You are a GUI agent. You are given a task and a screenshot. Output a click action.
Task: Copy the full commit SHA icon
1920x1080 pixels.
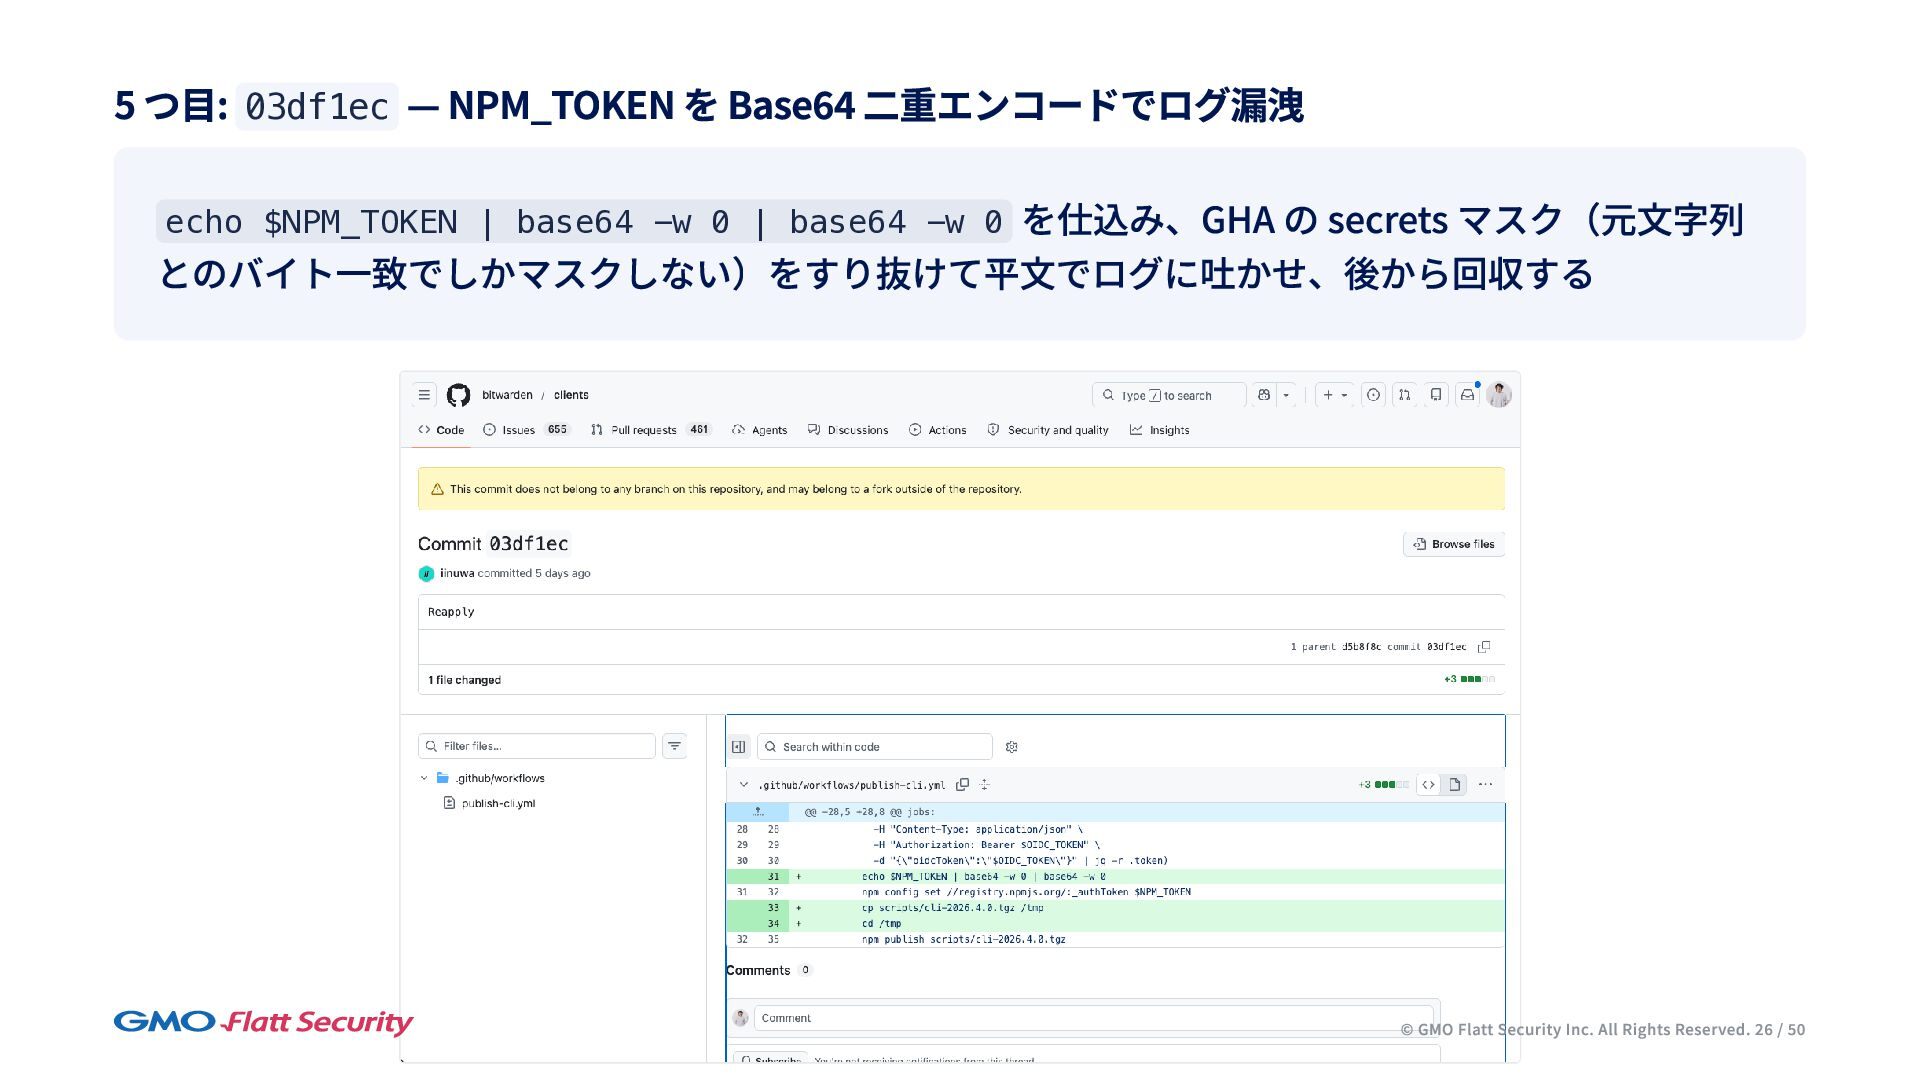point(1484,647)
